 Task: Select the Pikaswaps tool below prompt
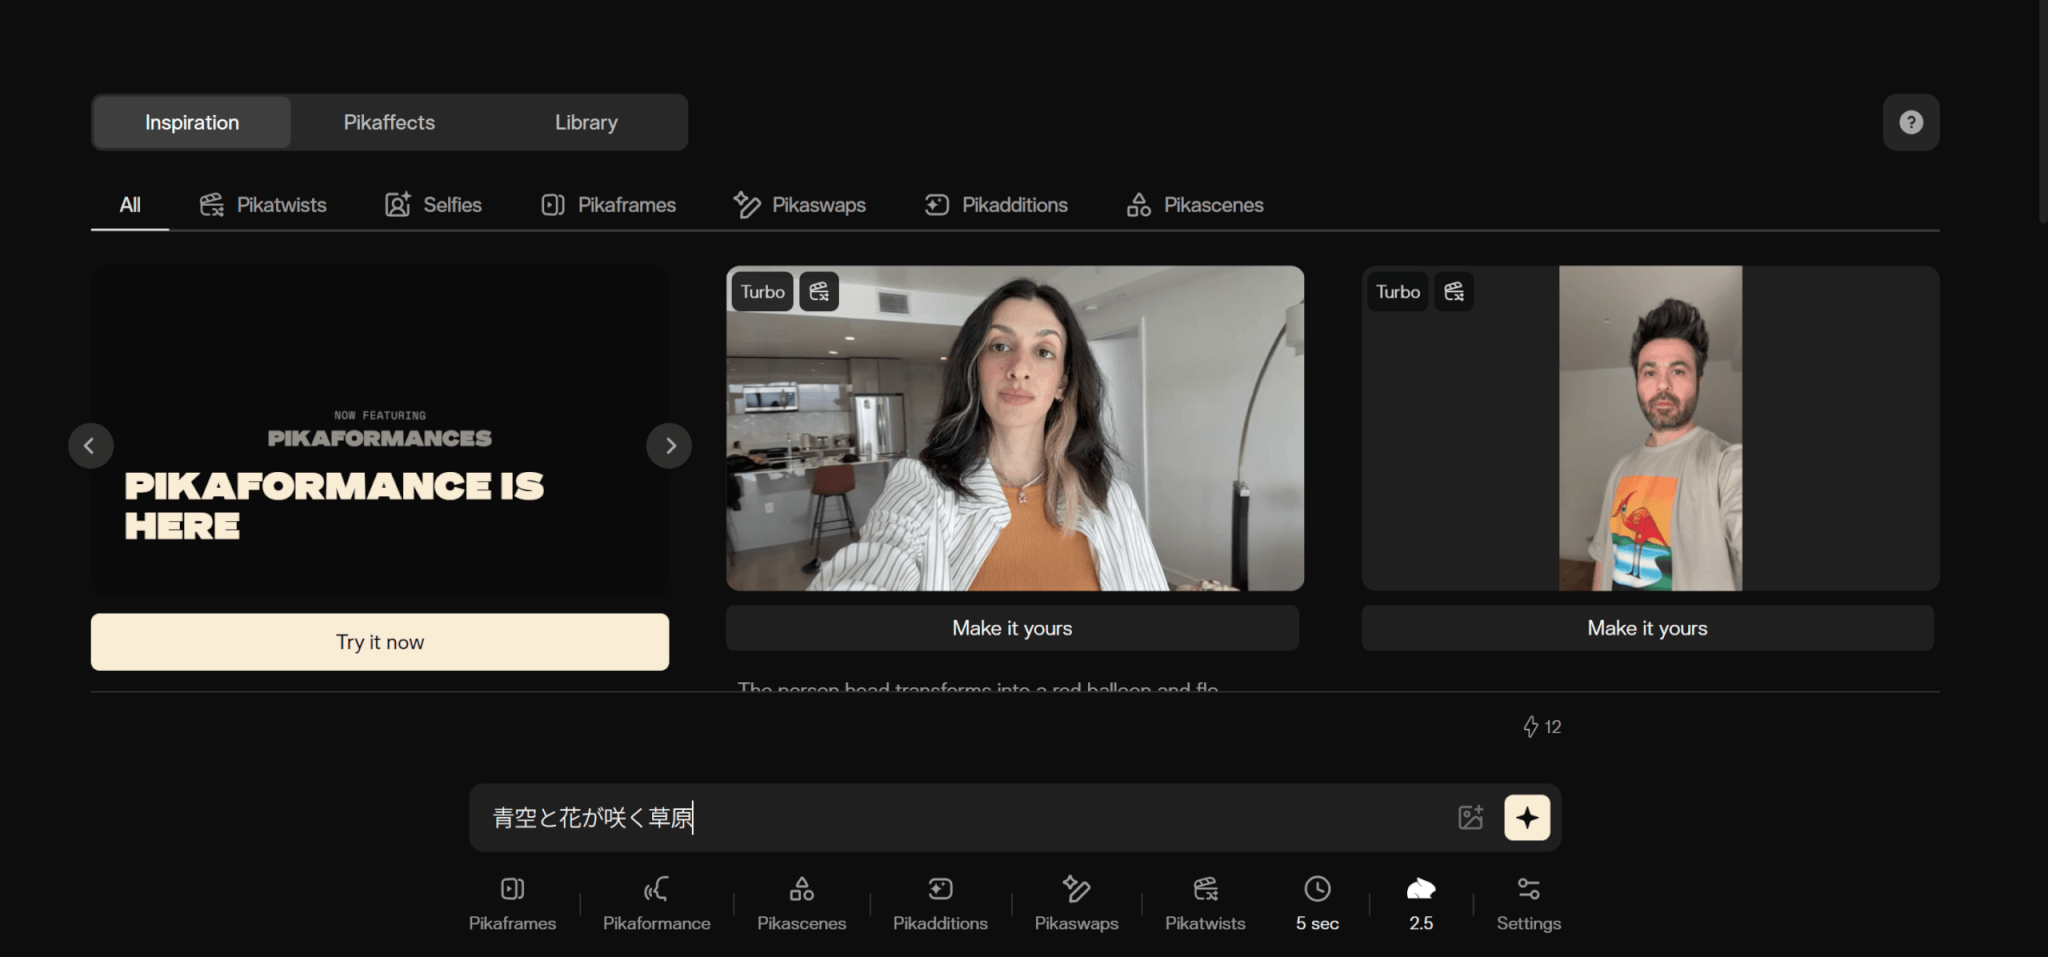(1076, 903)
